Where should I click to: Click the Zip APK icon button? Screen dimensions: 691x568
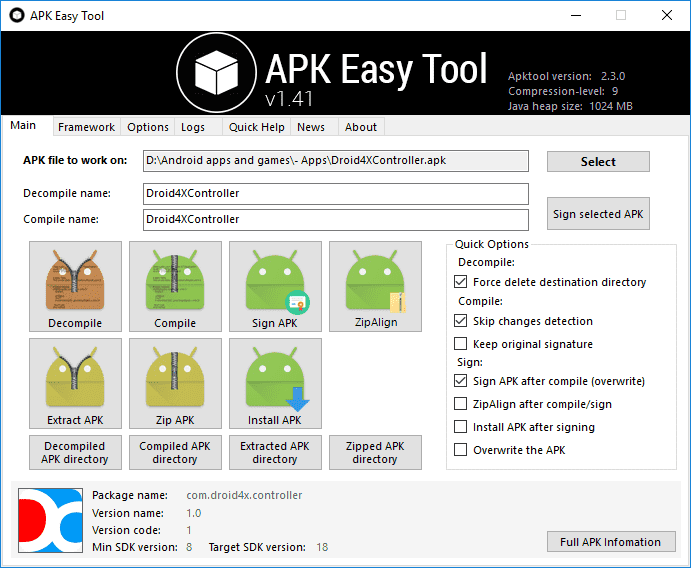click(x=175, y=383)
